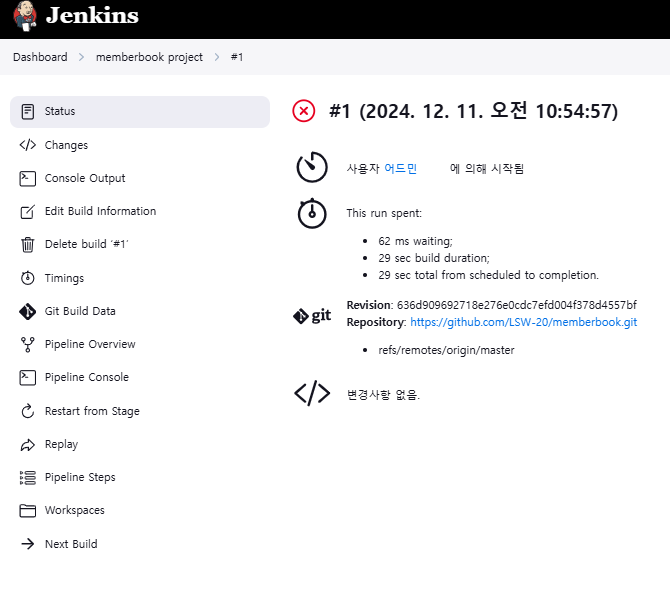
Task: Open Pipeline Steps
Action: point(80,477)
